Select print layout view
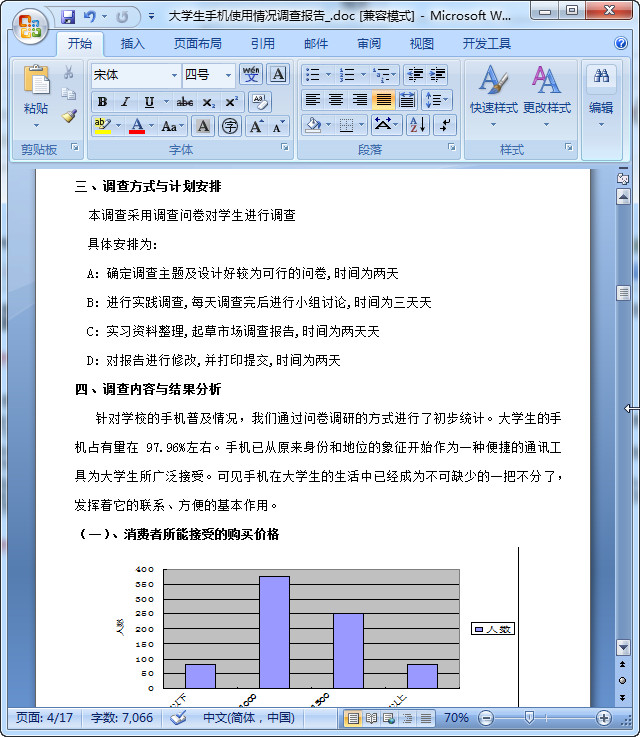 coord(353,718)
